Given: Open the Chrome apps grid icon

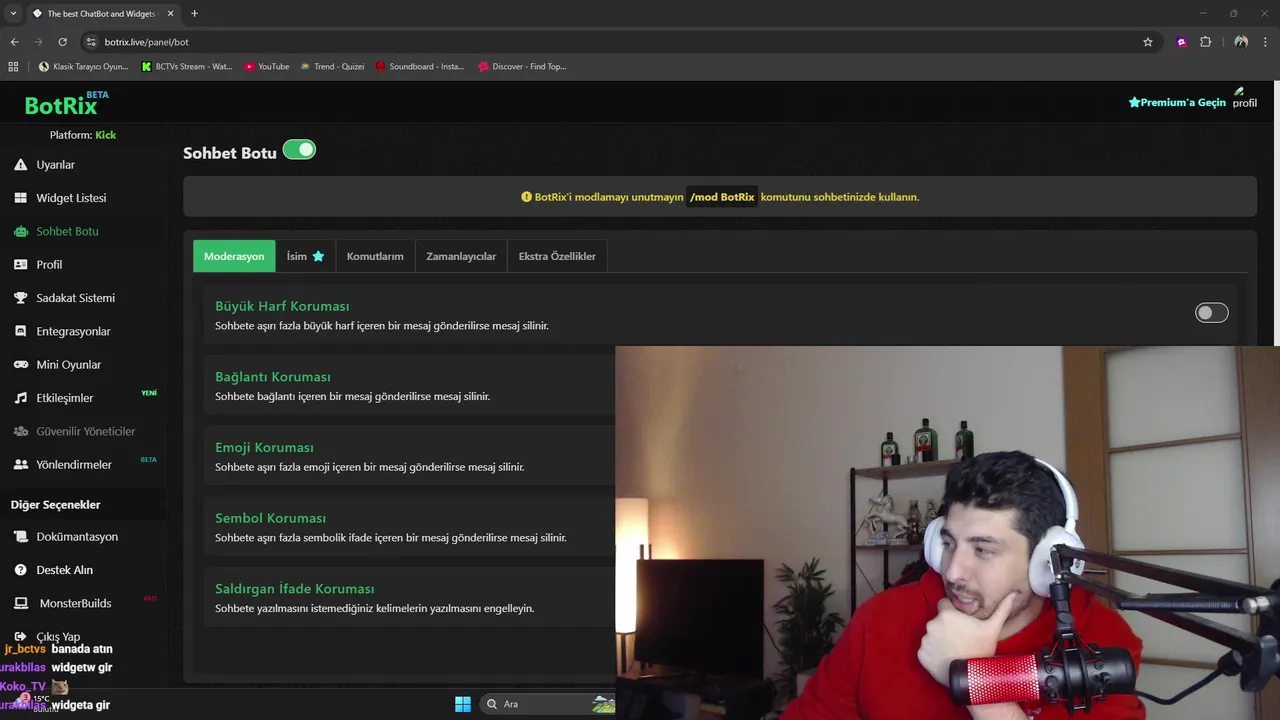Looking at the screenshot, I should 13,67.
